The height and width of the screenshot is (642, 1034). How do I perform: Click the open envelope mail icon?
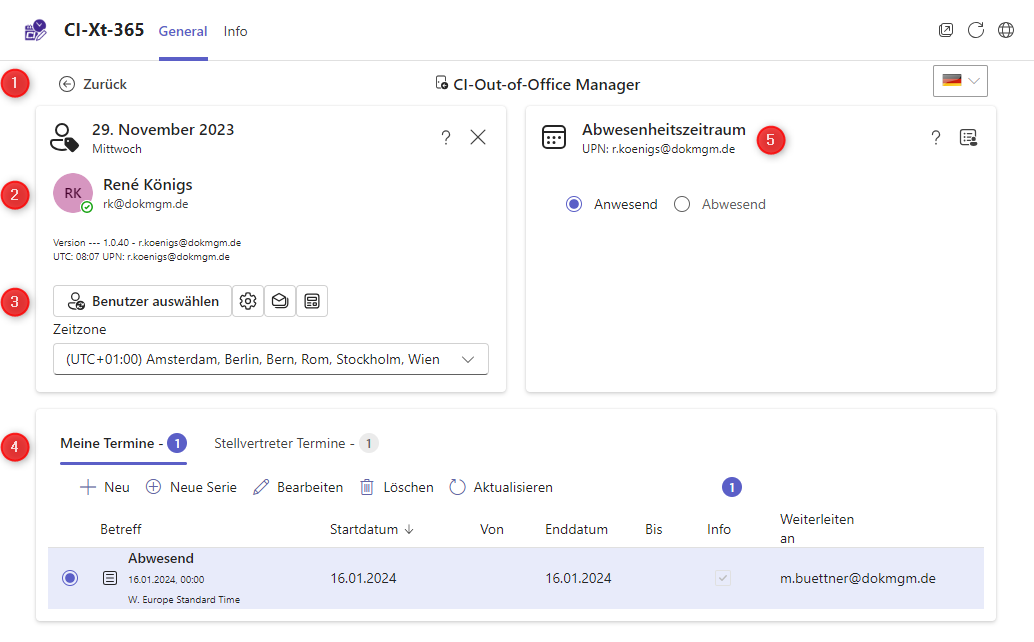(280, 301)
